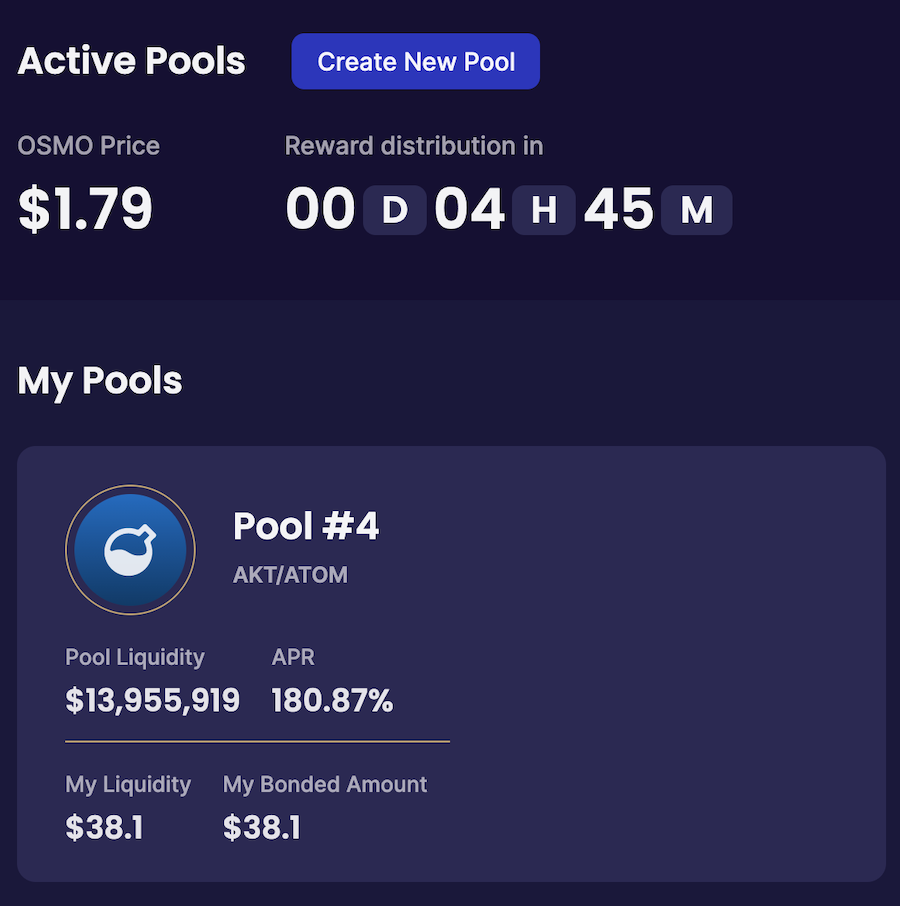900x906 pixels.
Task: Click the H hours badge
Action: click(544, 210)
